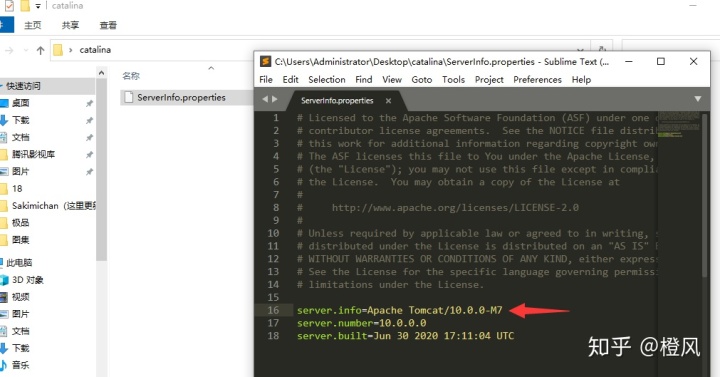Viewport: 720px width, 377px height.
Task: Close the ServerInfo.properties tab
Action: click(x=388, y=101)
